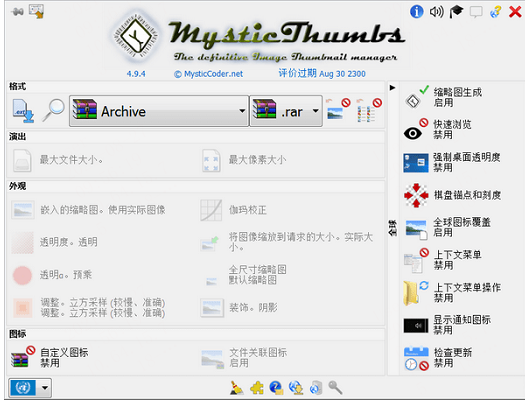Toggle the speaker sound icon
Viewport: 525px width, 400px height.
point(436,12)
